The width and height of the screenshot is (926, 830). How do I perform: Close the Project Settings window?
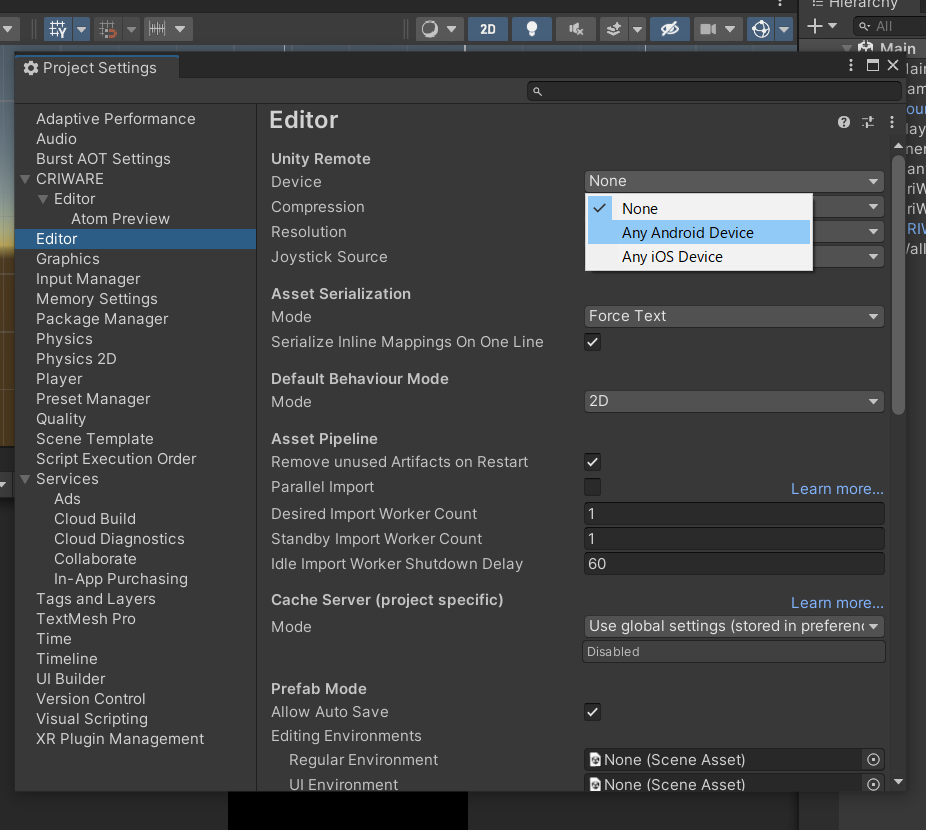893,65
